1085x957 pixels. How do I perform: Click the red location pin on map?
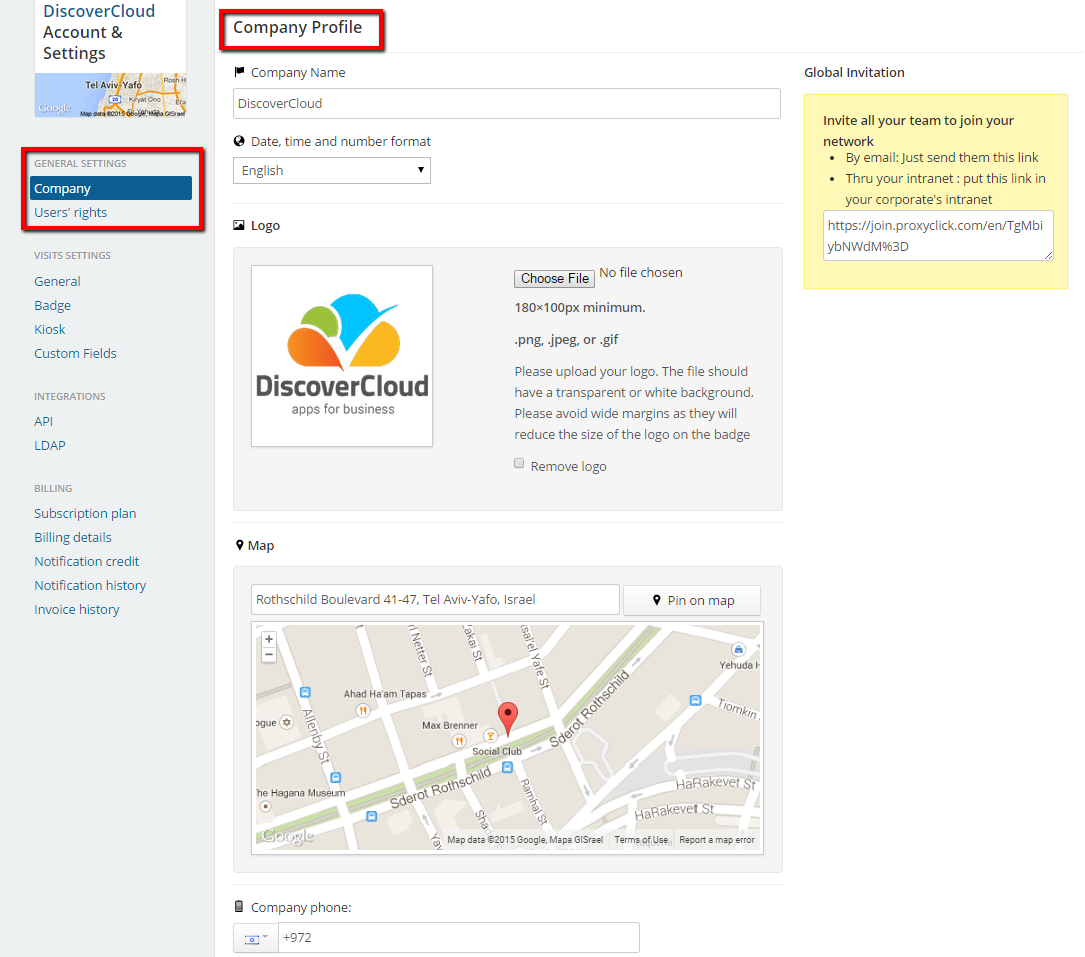[x=508, y=716]
